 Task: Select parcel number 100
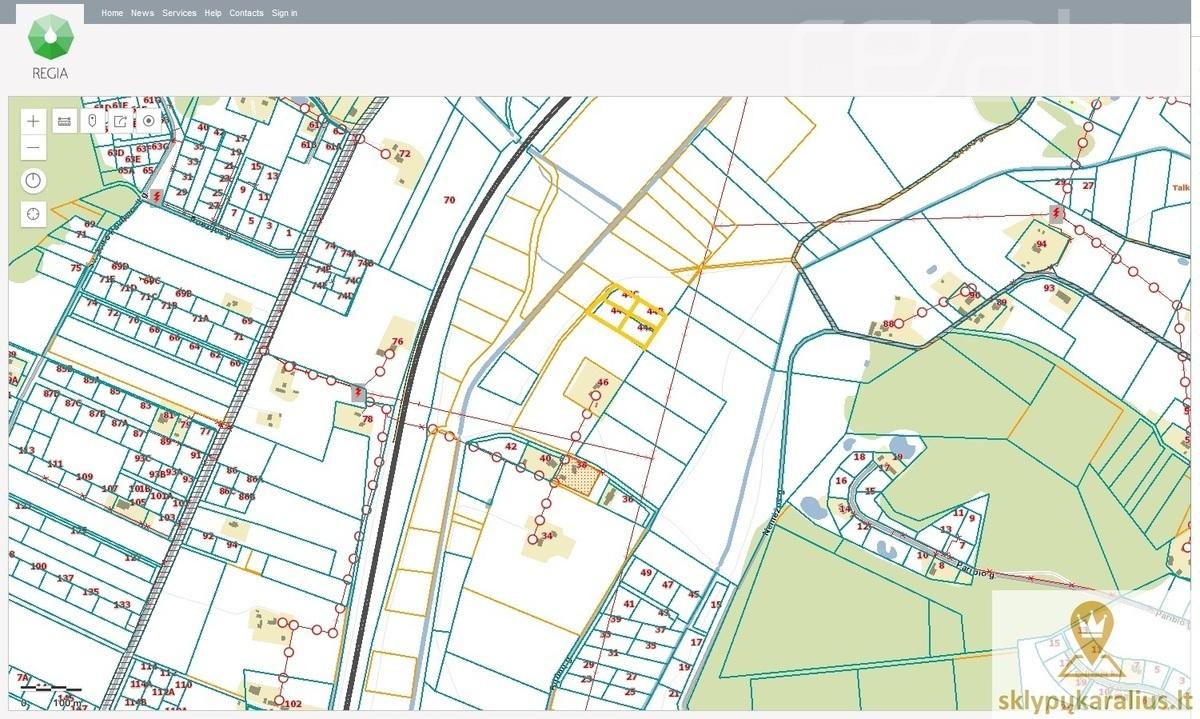coord(39,566)
